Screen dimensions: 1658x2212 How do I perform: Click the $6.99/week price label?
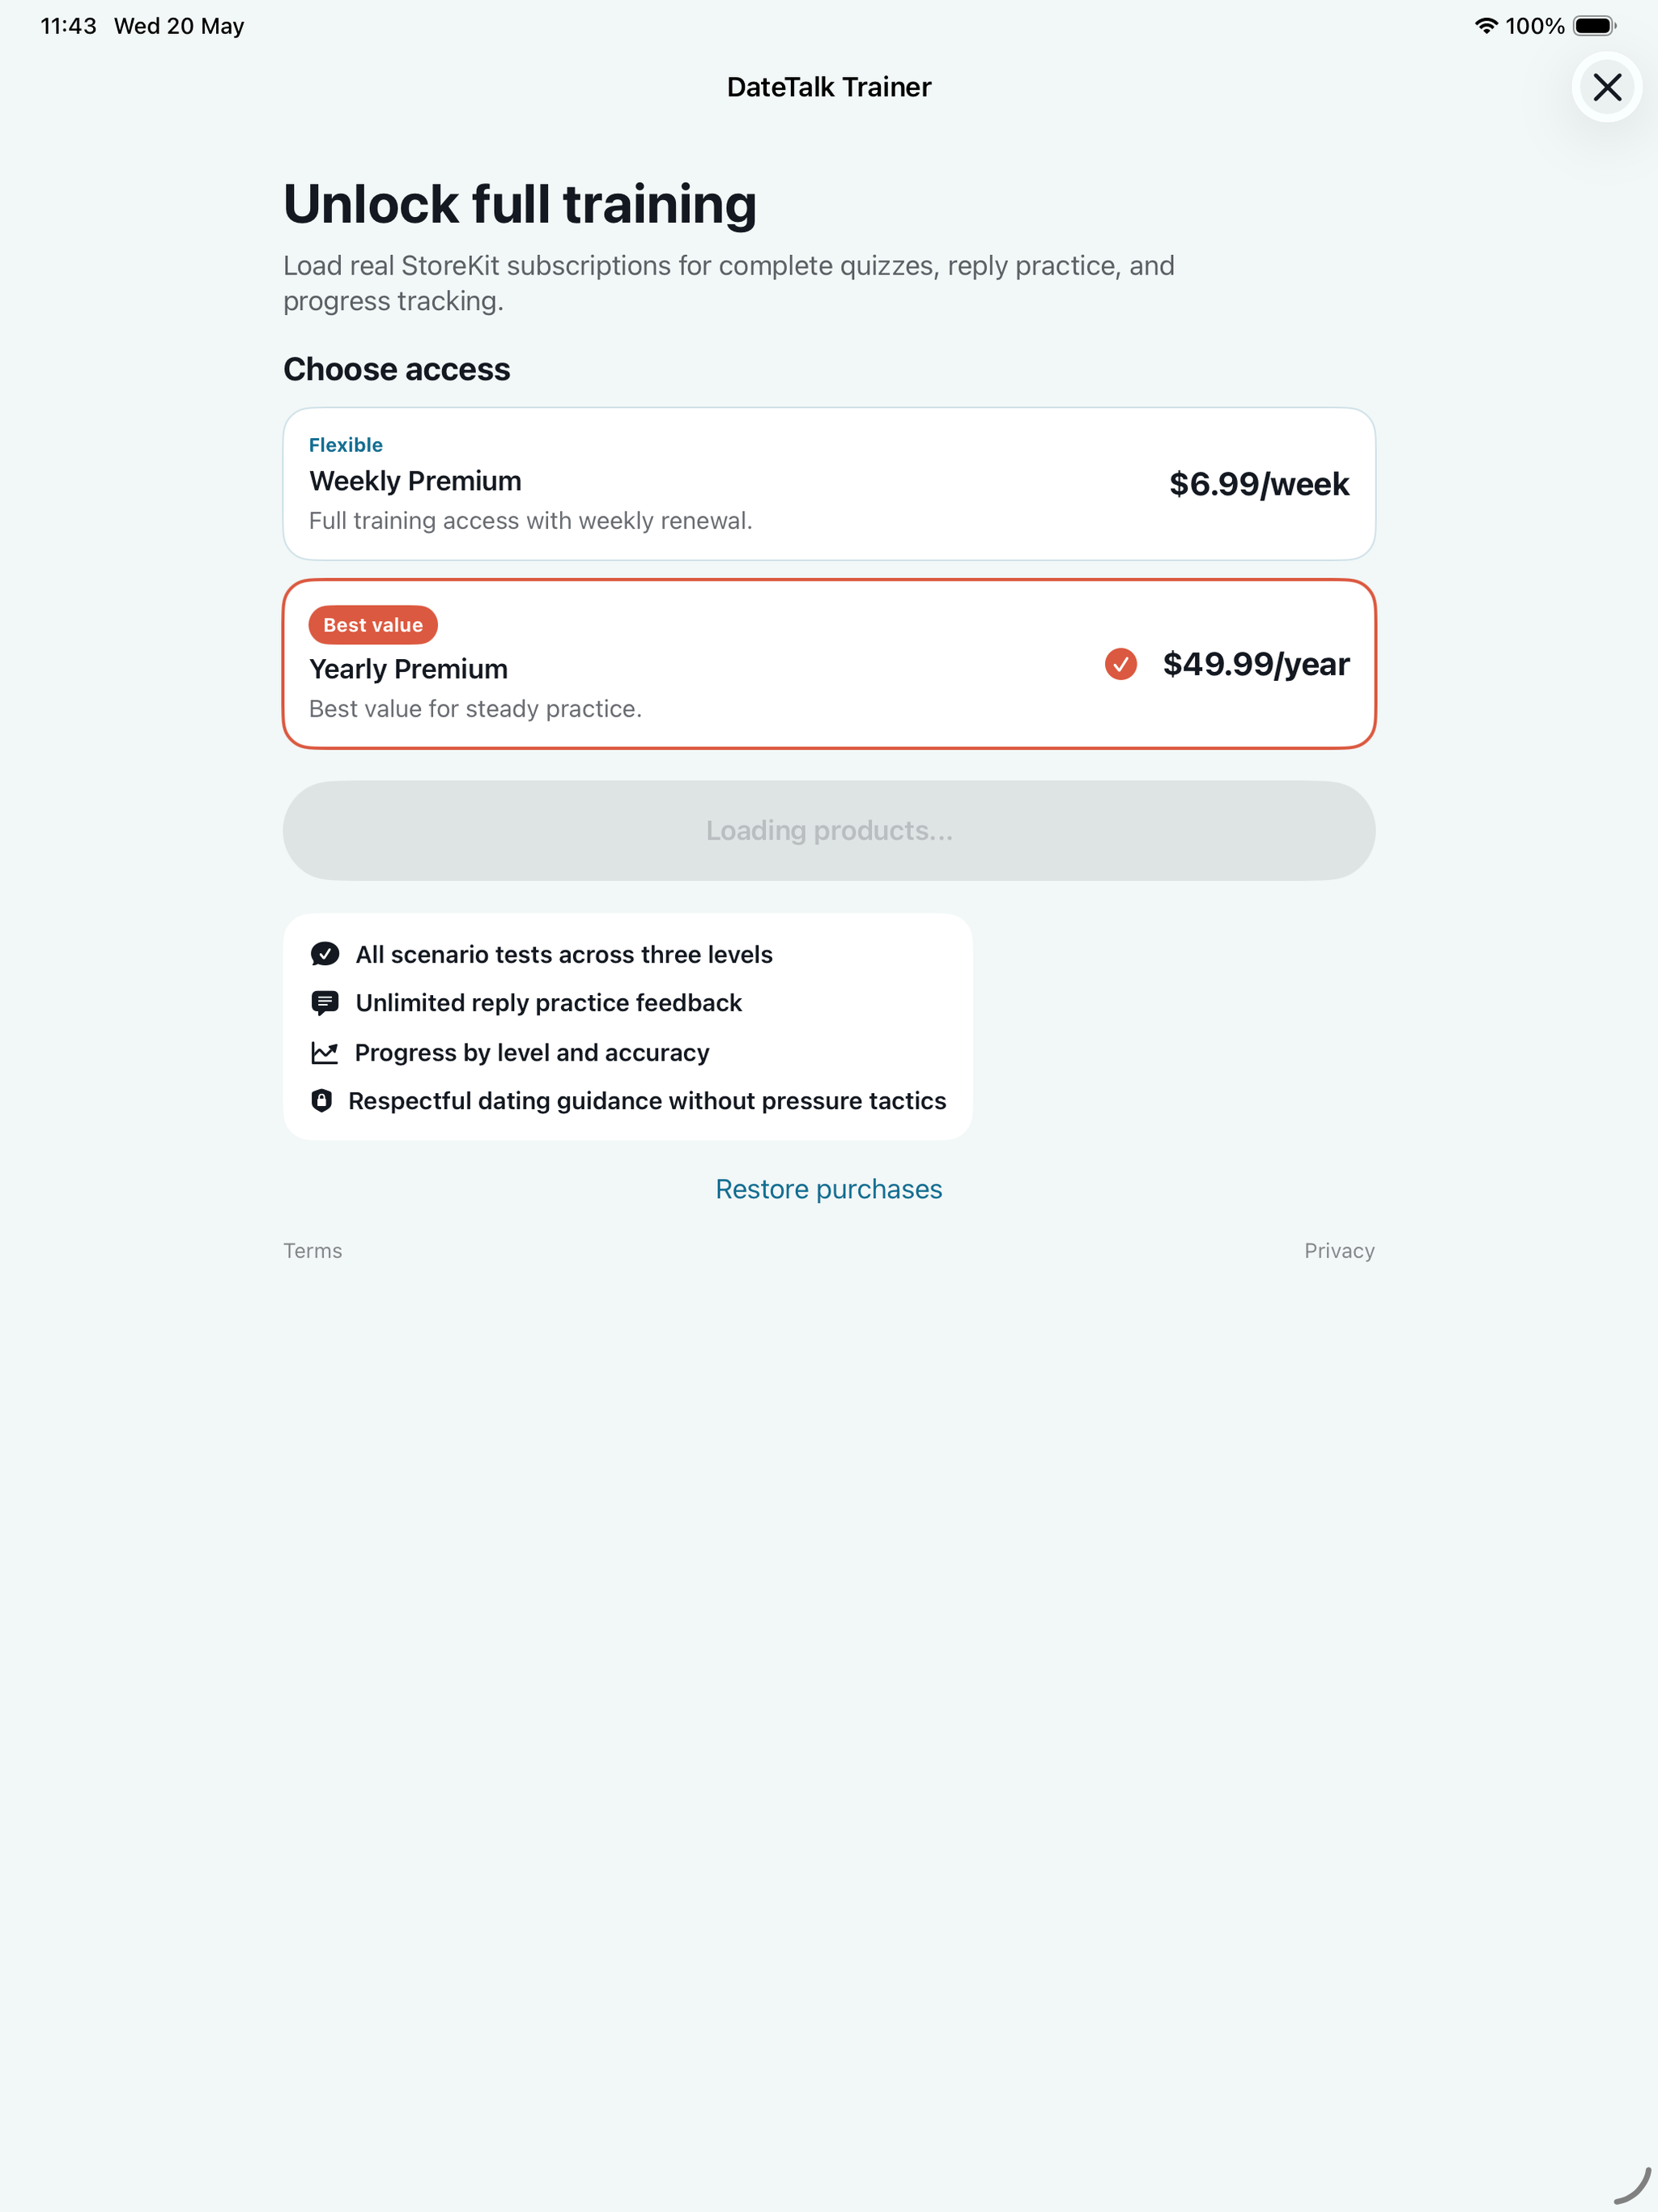click(1259, 484)
